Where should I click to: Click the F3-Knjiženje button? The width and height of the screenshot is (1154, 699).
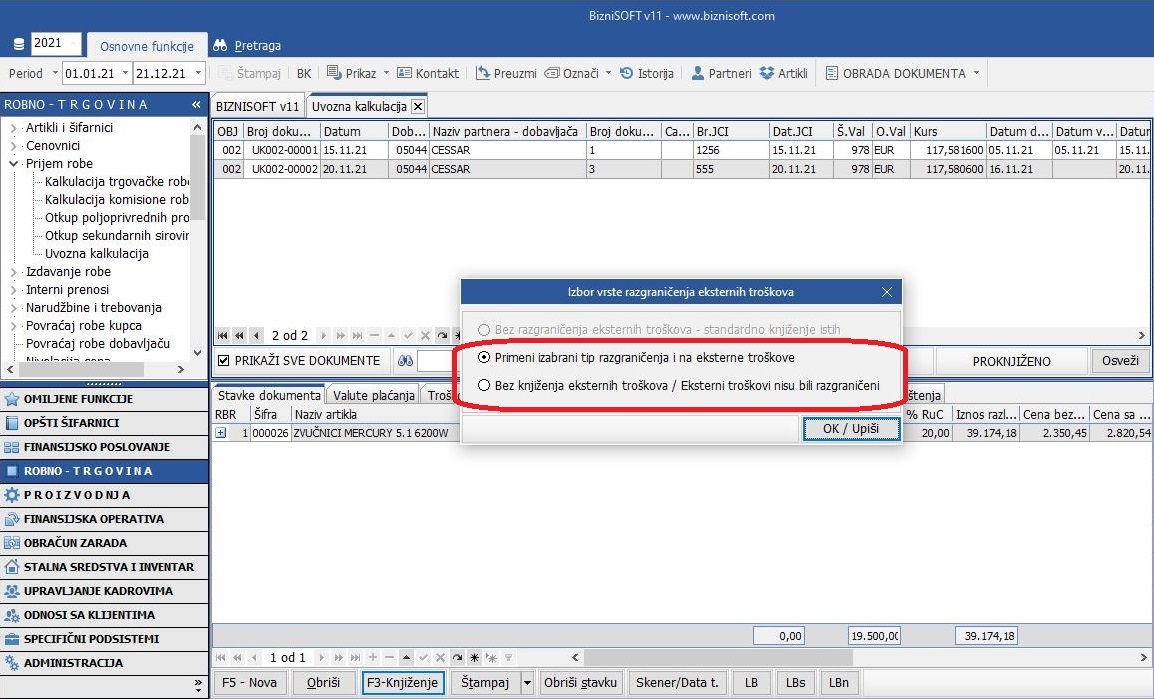point(402,683)
